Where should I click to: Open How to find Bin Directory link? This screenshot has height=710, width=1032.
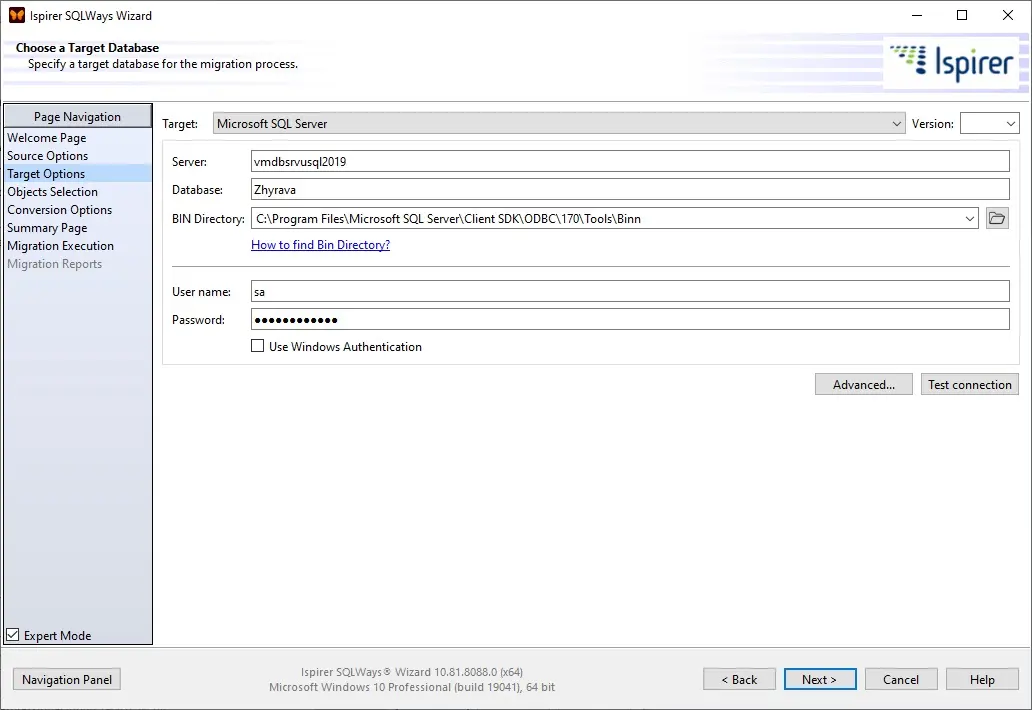[x=321, y=245]
